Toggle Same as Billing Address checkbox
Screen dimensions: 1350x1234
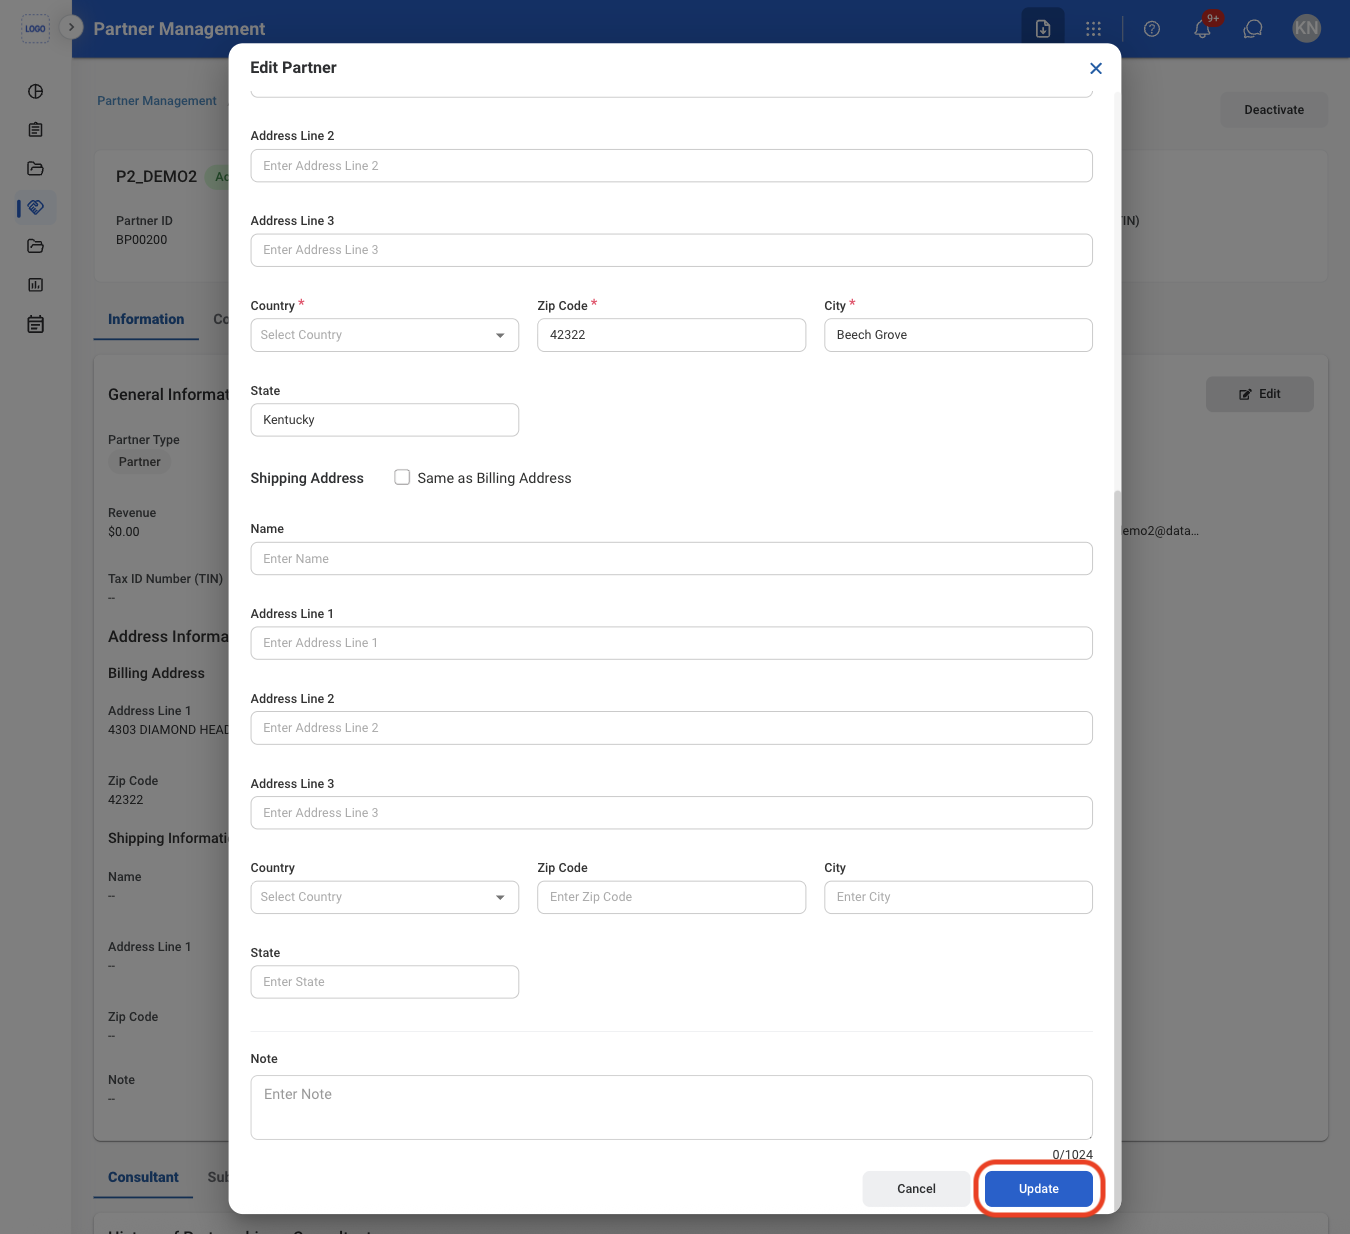coord(402,478)
